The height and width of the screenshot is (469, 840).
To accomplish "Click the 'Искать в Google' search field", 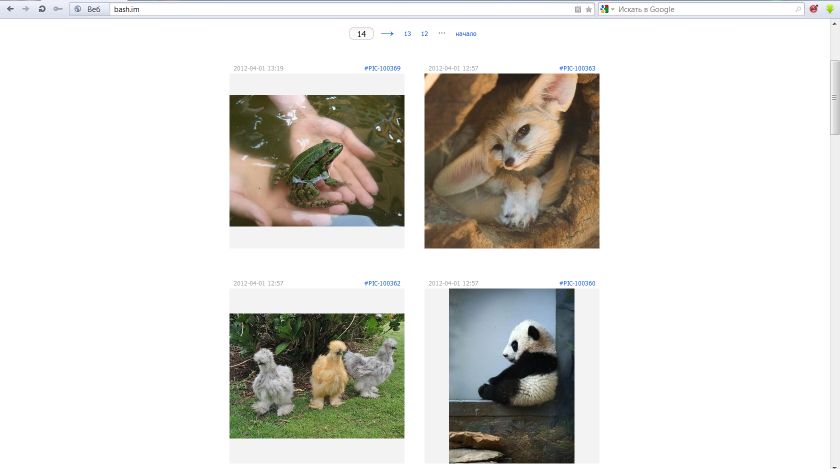I will click(x=700, y=9).
